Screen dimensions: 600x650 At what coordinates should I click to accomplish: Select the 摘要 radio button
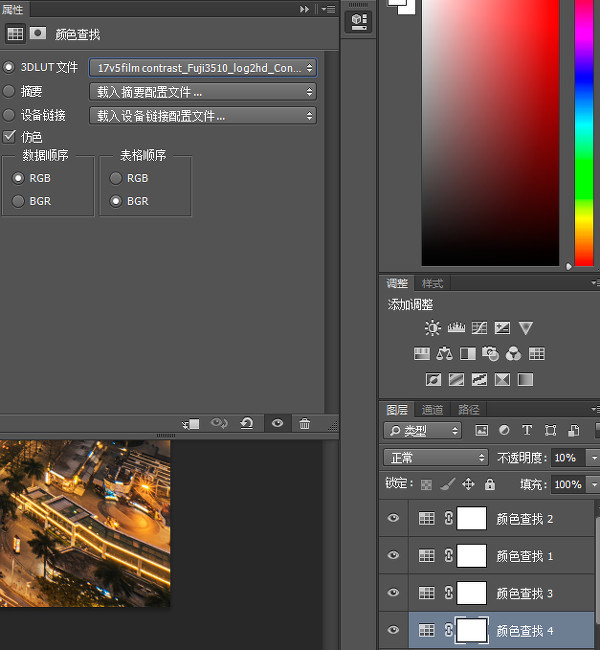click(10, 91)
